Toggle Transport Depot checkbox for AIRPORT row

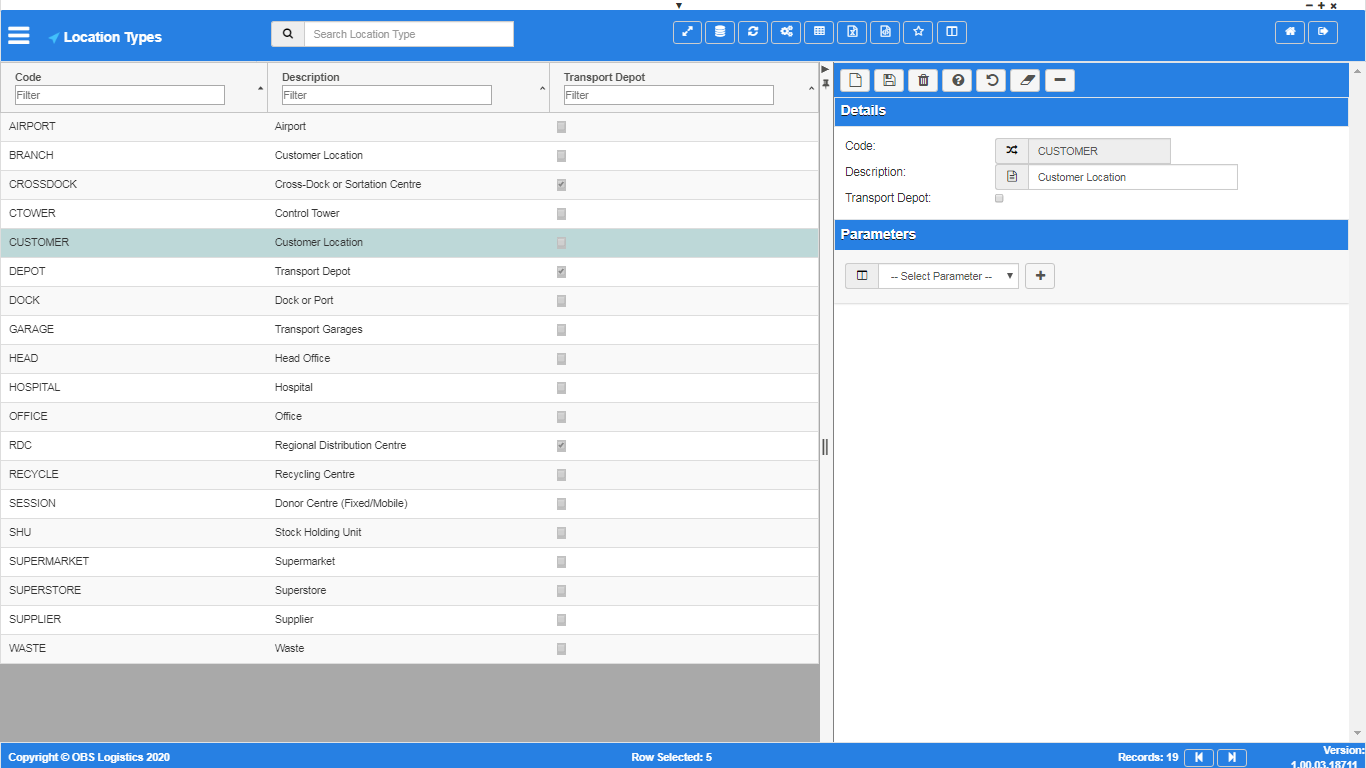click(x=561, y=127)
